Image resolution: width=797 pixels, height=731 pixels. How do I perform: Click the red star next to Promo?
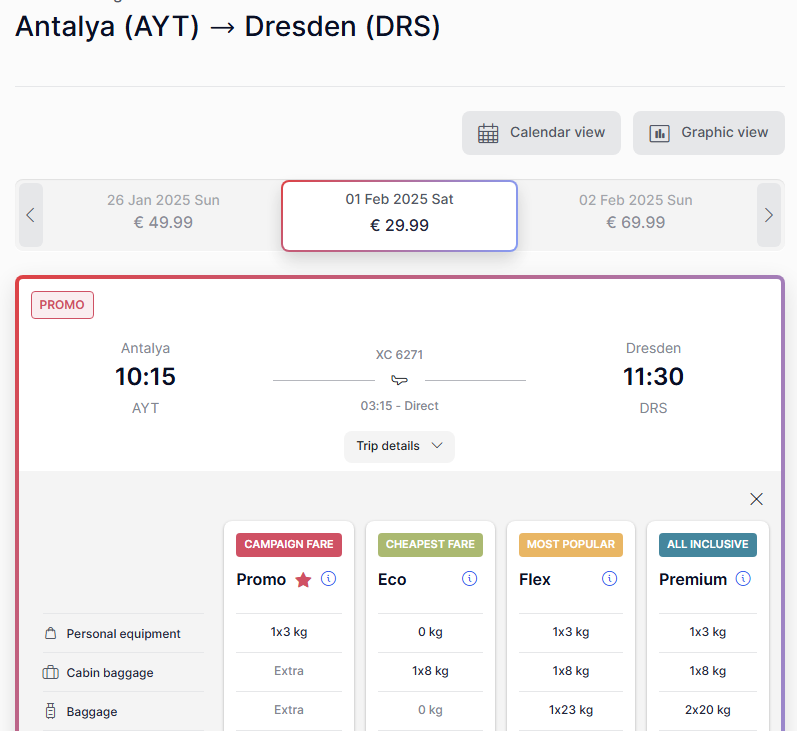pos(303,580)
